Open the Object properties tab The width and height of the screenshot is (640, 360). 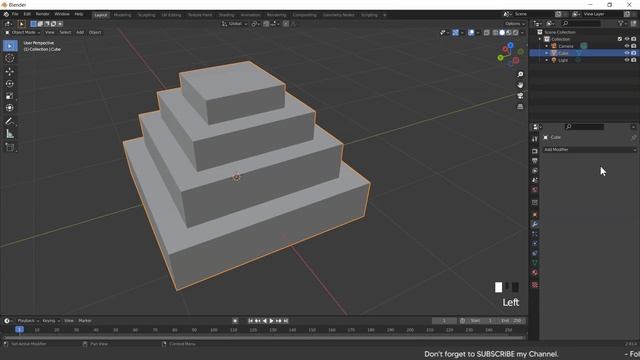[x=535, y=214]
